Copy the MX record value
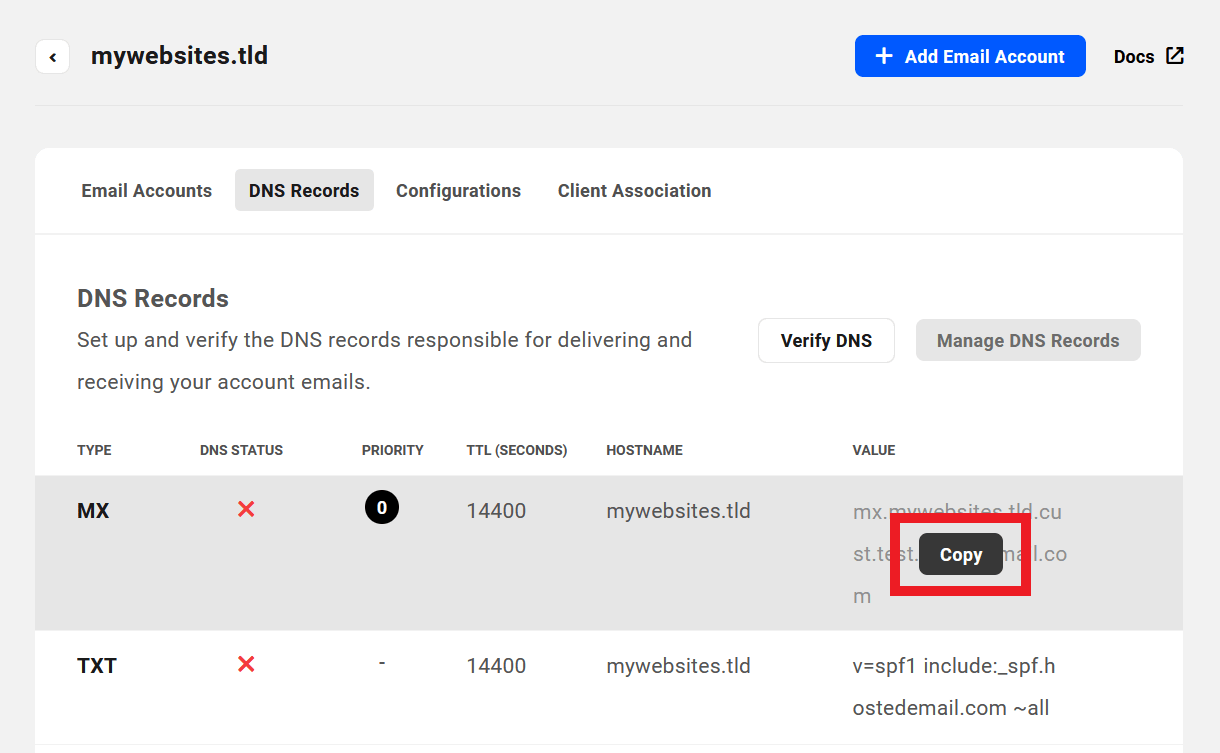Screen dimensions: 1220x753 point(960,554)
